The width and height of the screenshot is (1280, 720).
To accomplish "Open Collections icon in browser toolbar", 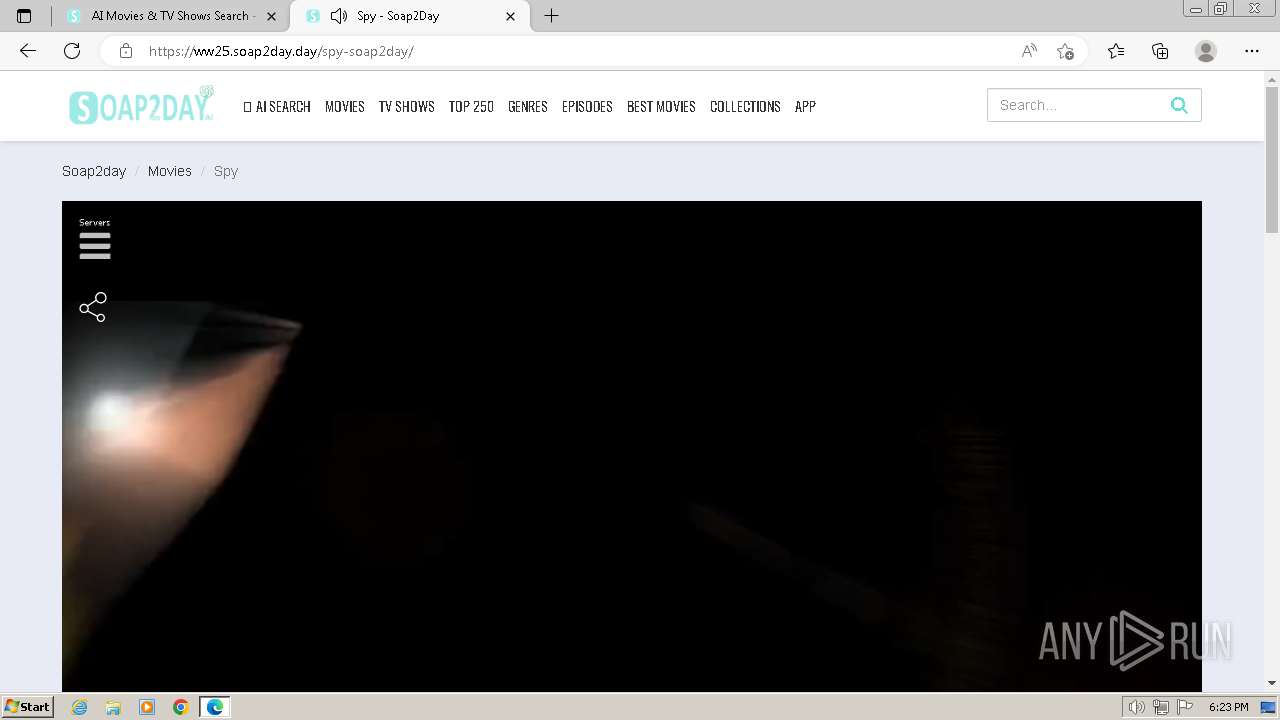I will (x=1160, y=51).
